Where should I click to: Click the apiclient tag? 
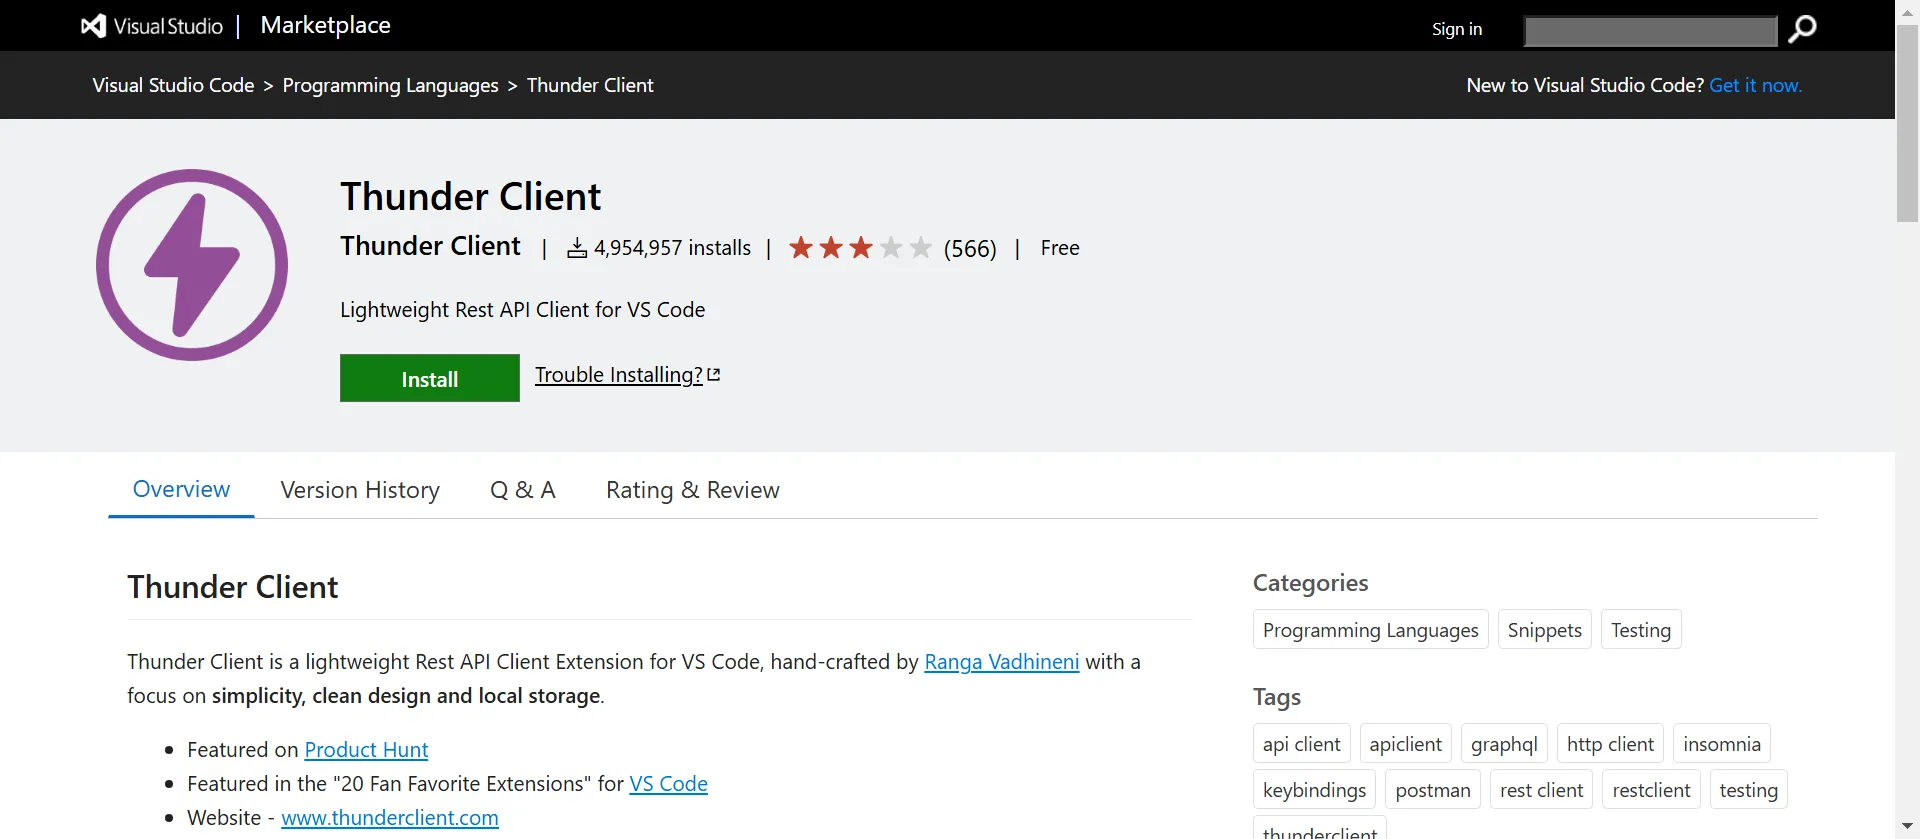coord(1405,744)
